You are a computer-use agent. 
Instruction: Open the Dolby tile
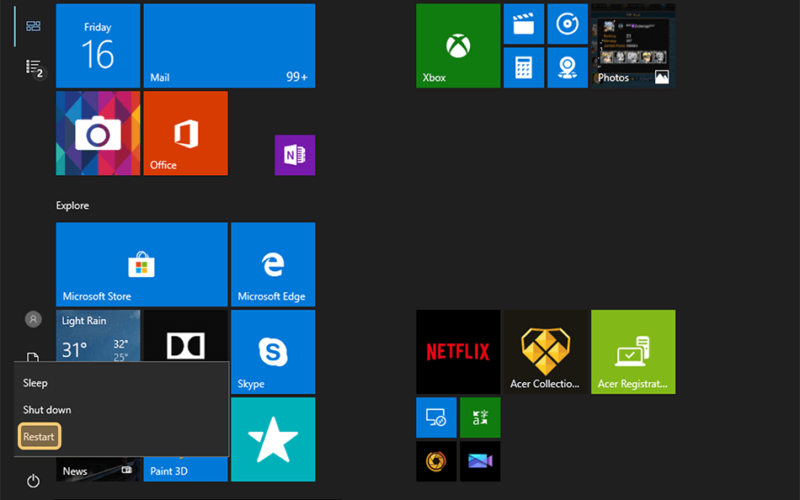pyautogui.click(x=186, y=336)
